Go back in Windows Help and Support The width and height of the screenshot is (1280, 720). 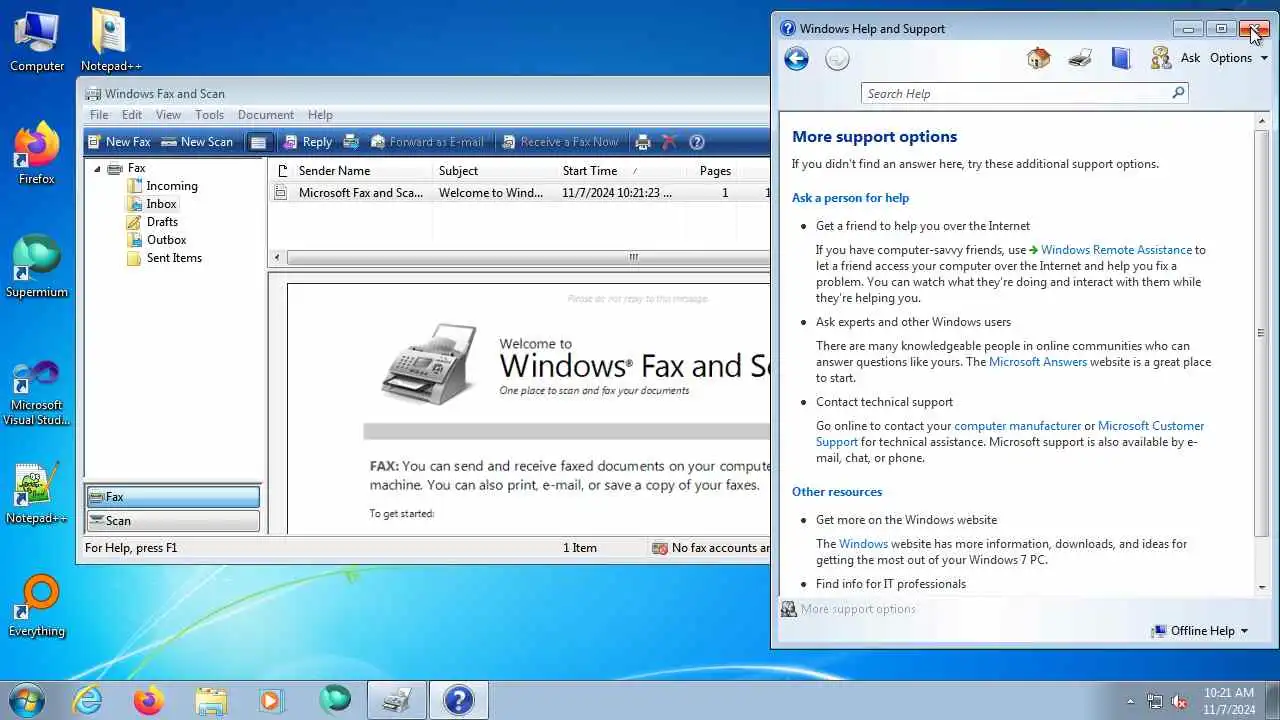click(796, 59)
